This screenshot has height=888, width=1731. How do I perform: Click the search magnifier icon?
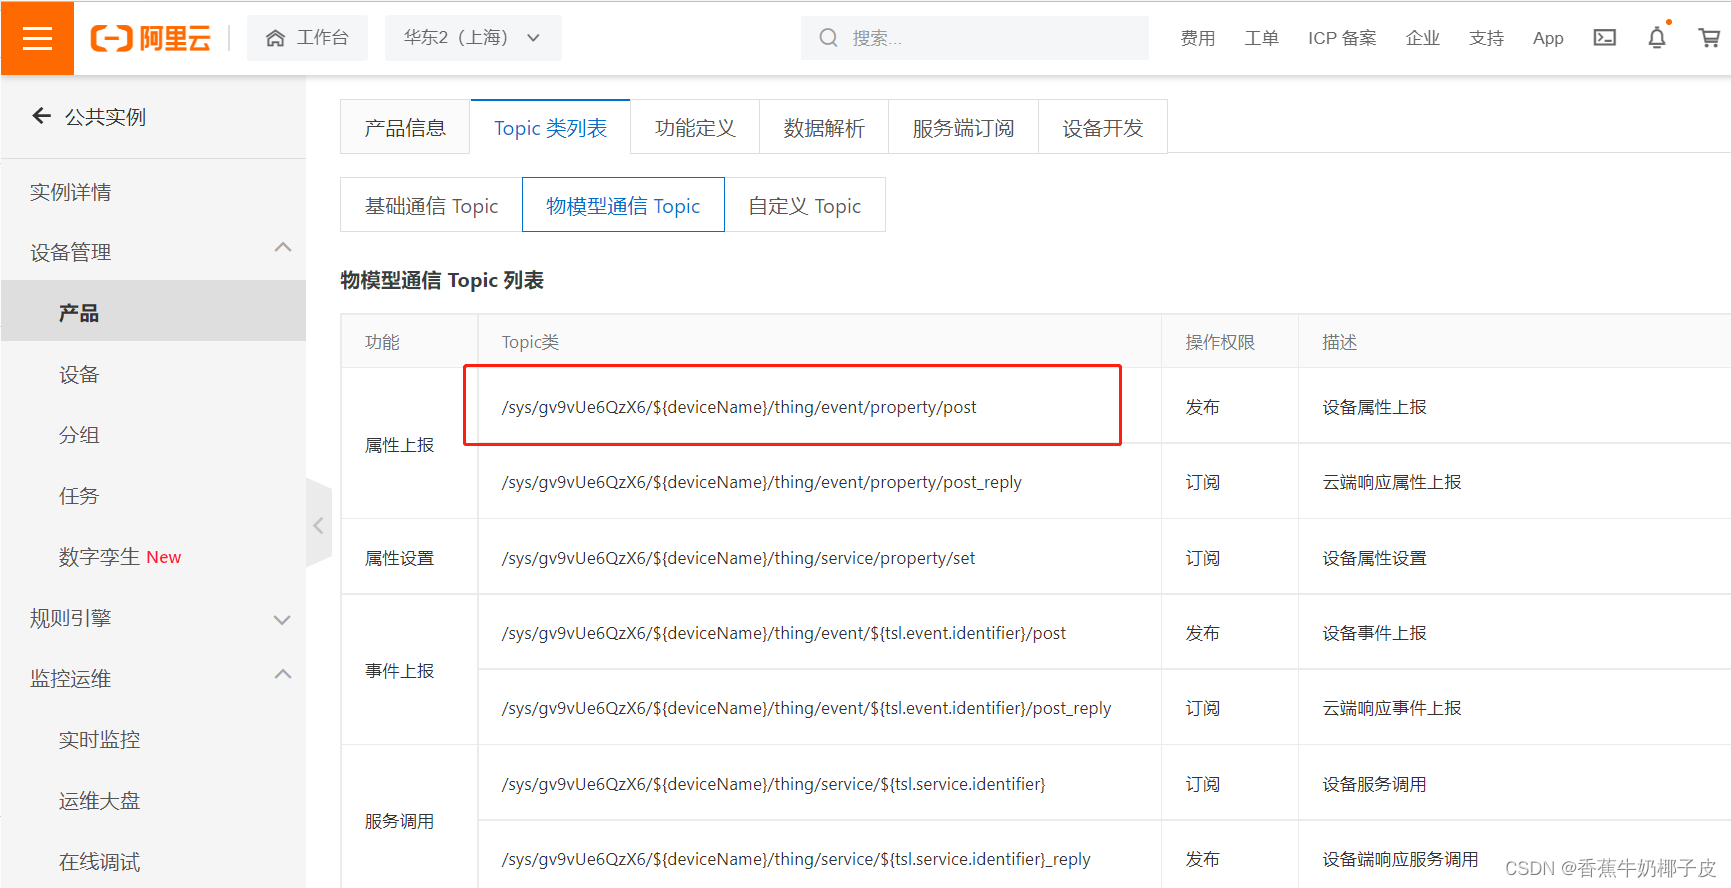(x=828, y=38)
